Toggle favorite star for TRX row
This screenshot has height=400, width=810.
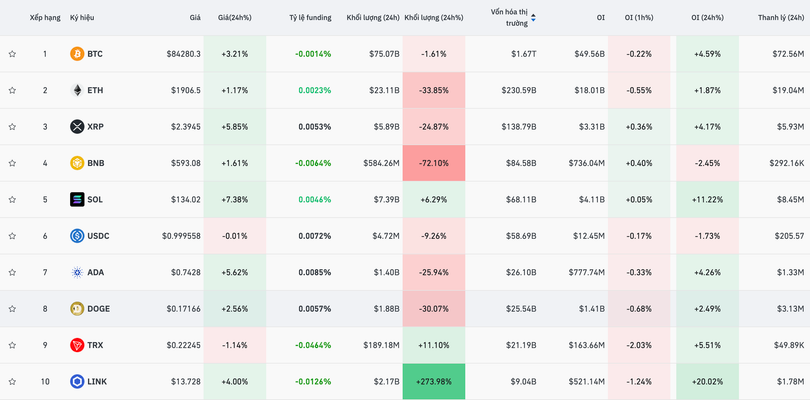(12, 345)
